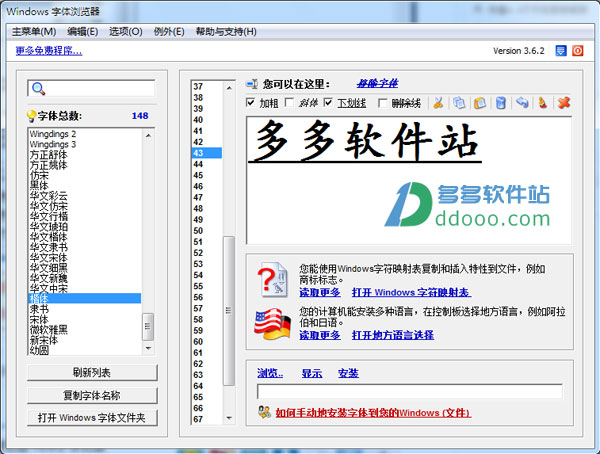
Task: Click the scissors cut icon
Action: [438, 103]
